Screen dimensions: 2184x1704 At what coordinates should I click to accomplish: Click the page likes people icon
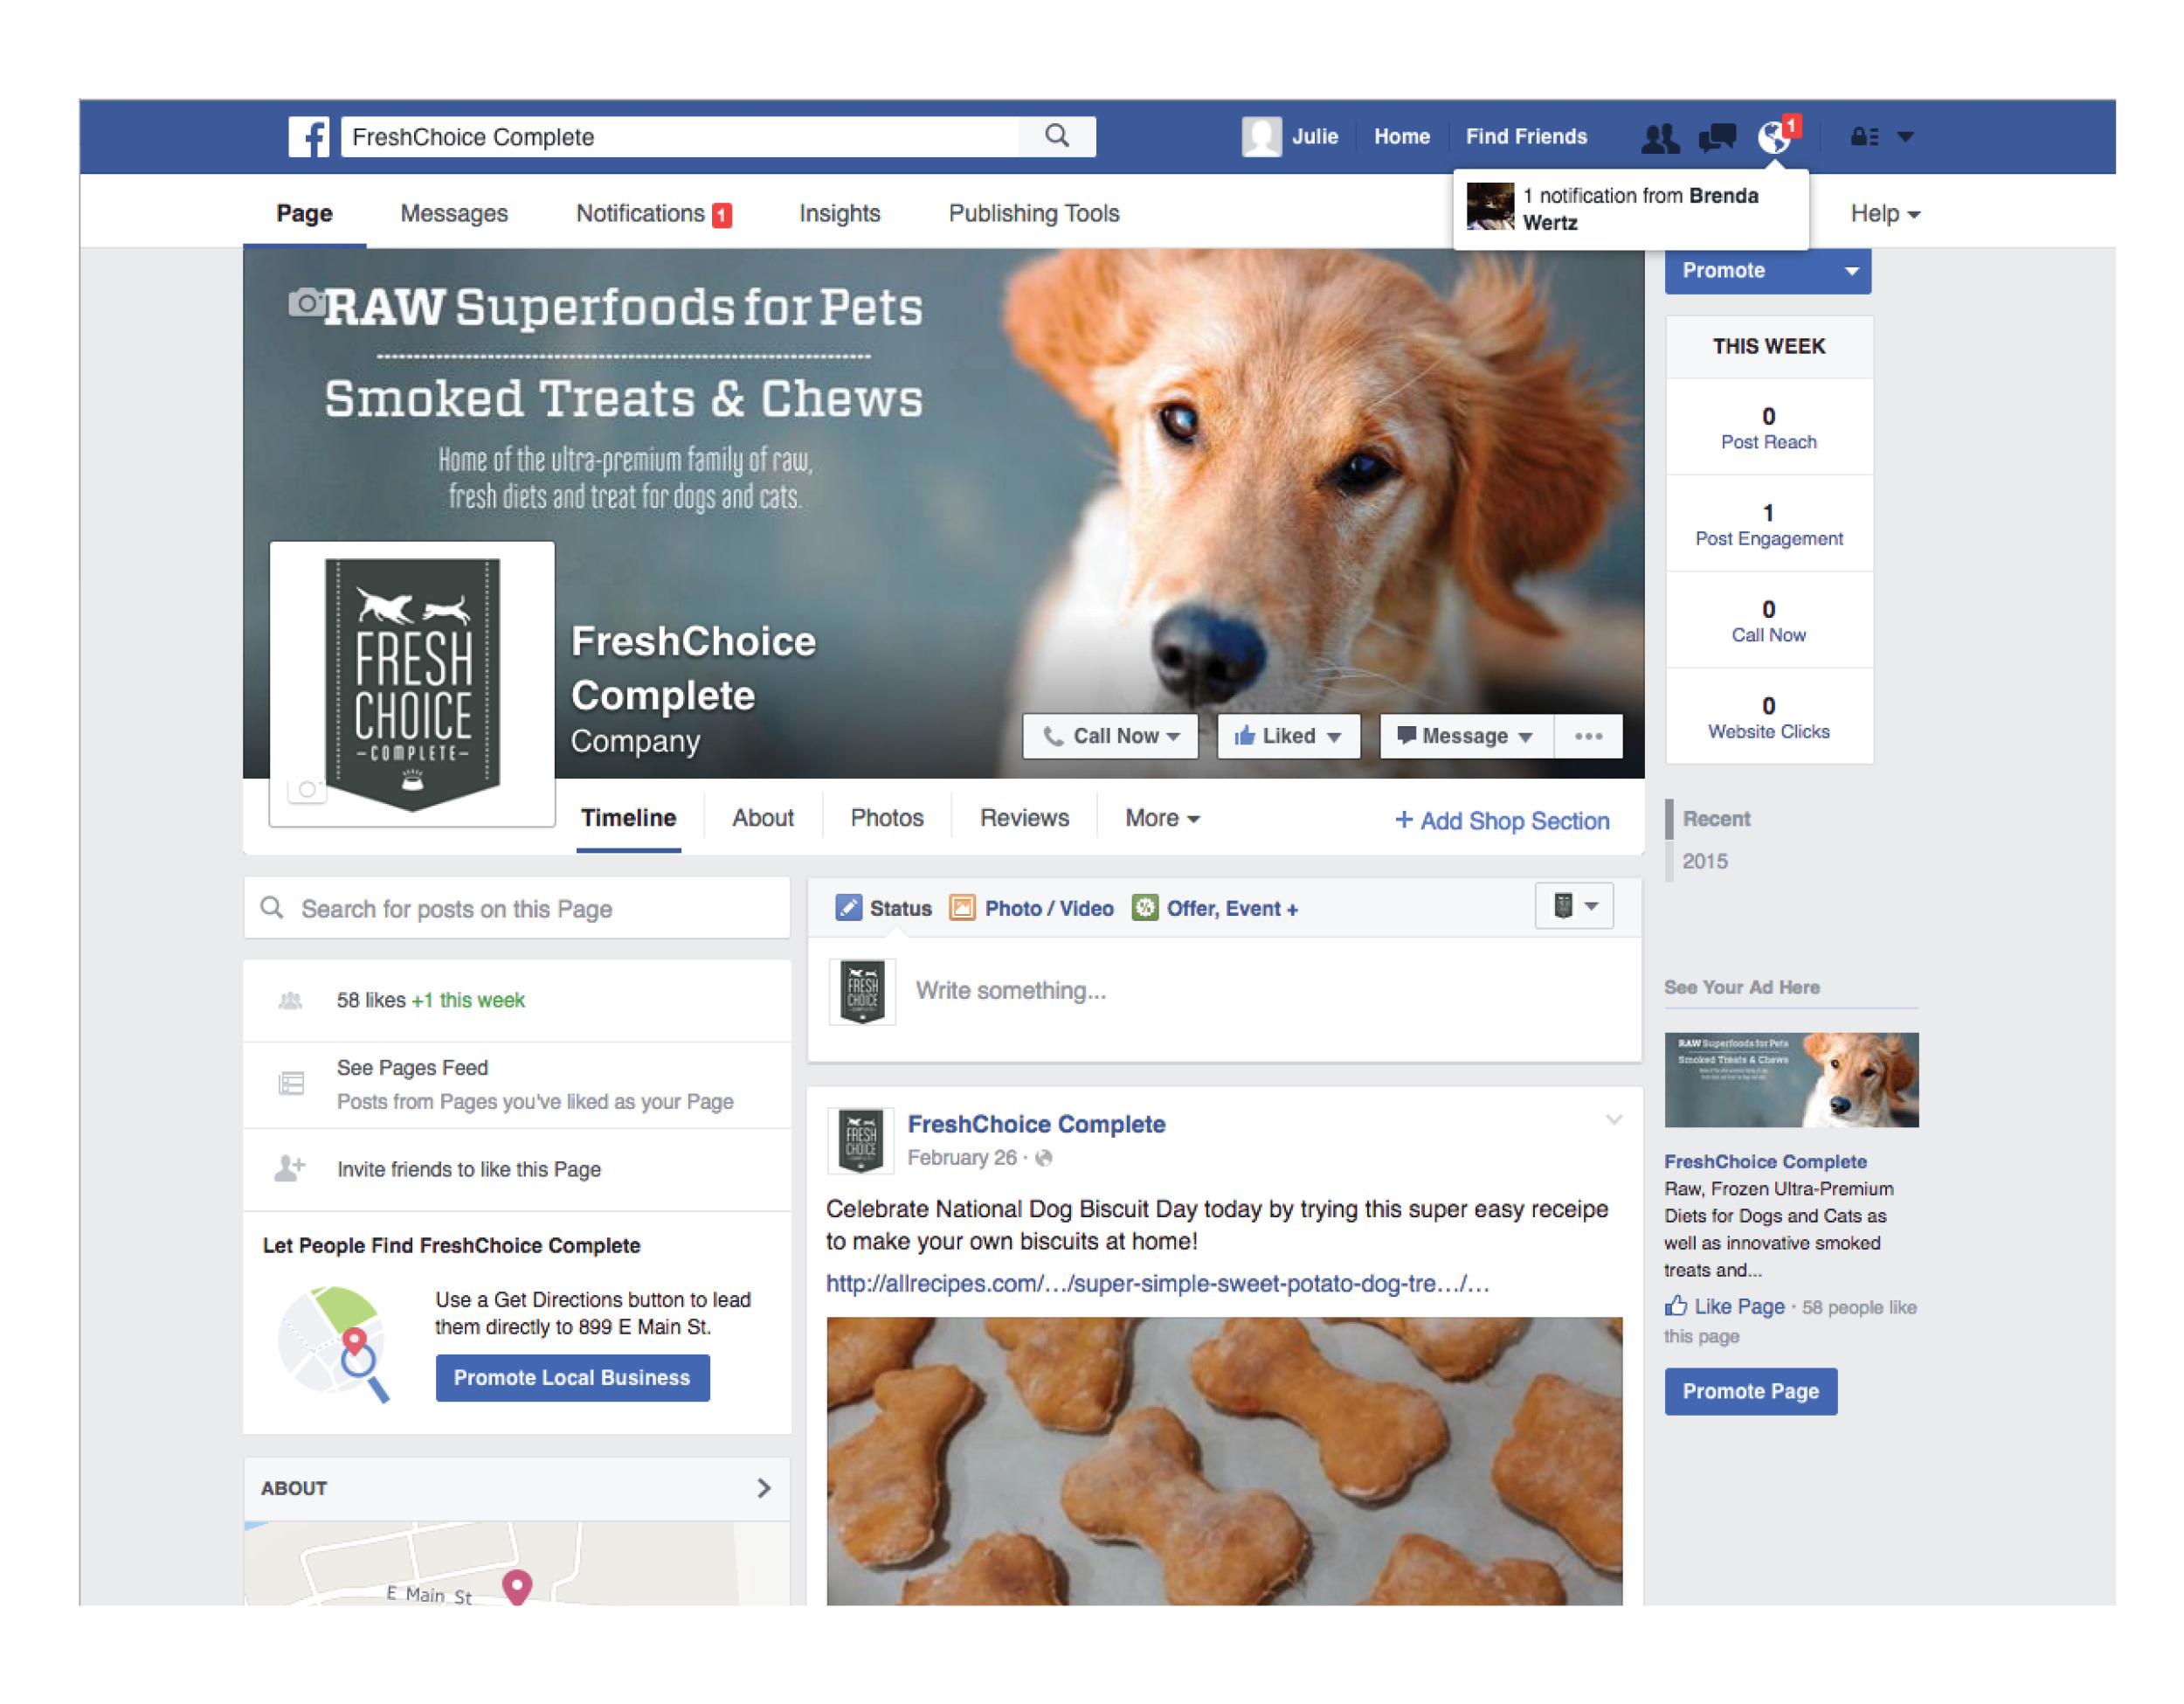click(x=291, y=1001)
